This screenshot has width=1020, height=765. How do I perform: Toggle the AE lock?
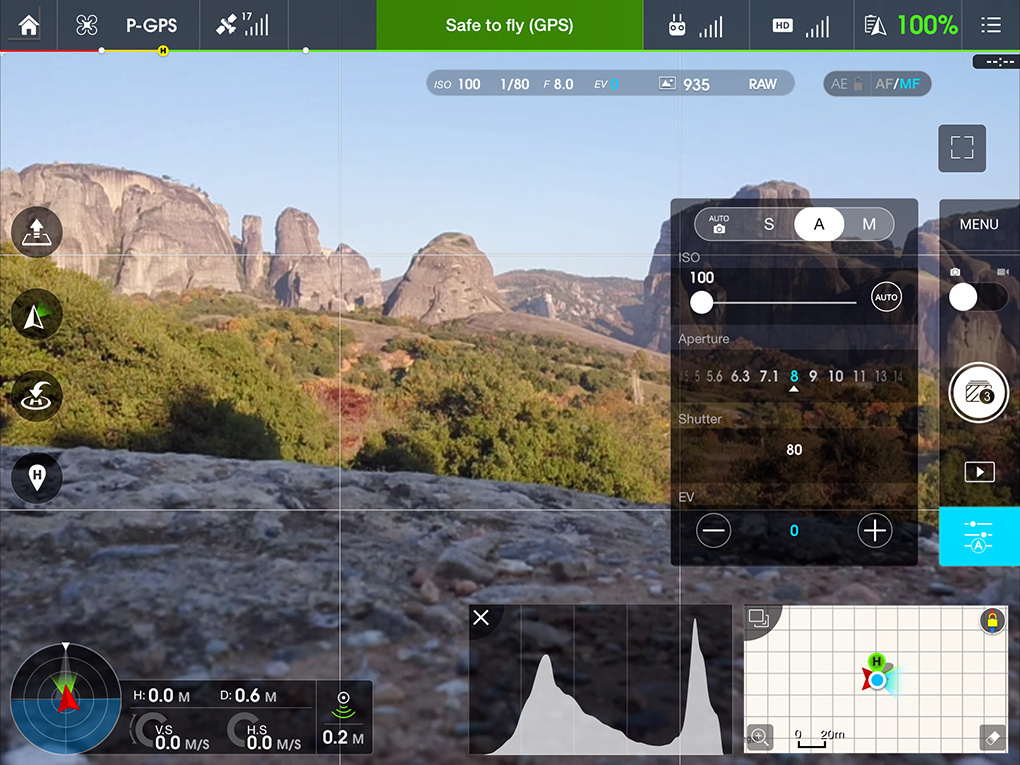(846, 84)
